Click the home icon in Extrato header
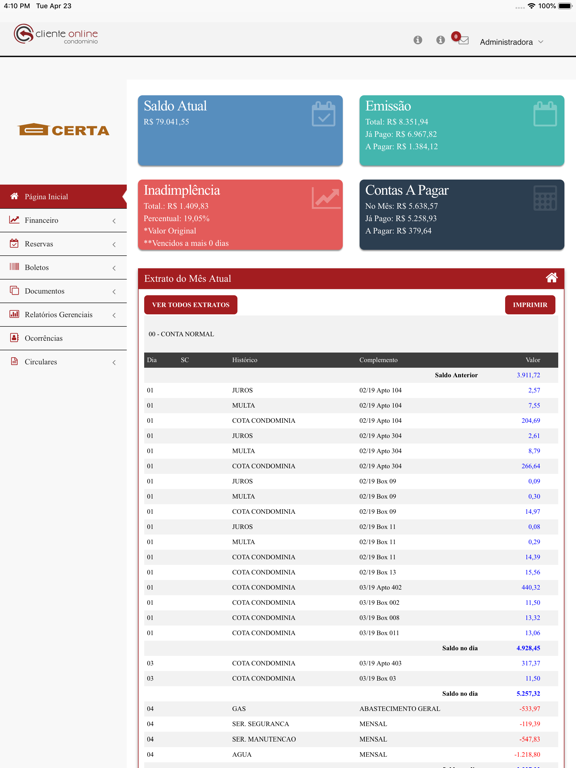 point(552,278)
